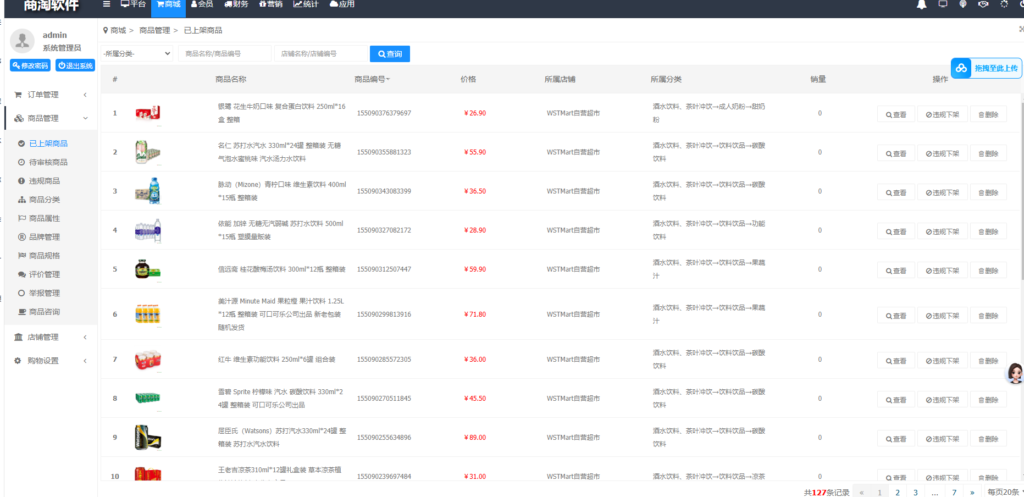Click the blue 拖拽至此上传 cloud upload widget
The height and width of the screenshot is (497, 1024).
986,68
